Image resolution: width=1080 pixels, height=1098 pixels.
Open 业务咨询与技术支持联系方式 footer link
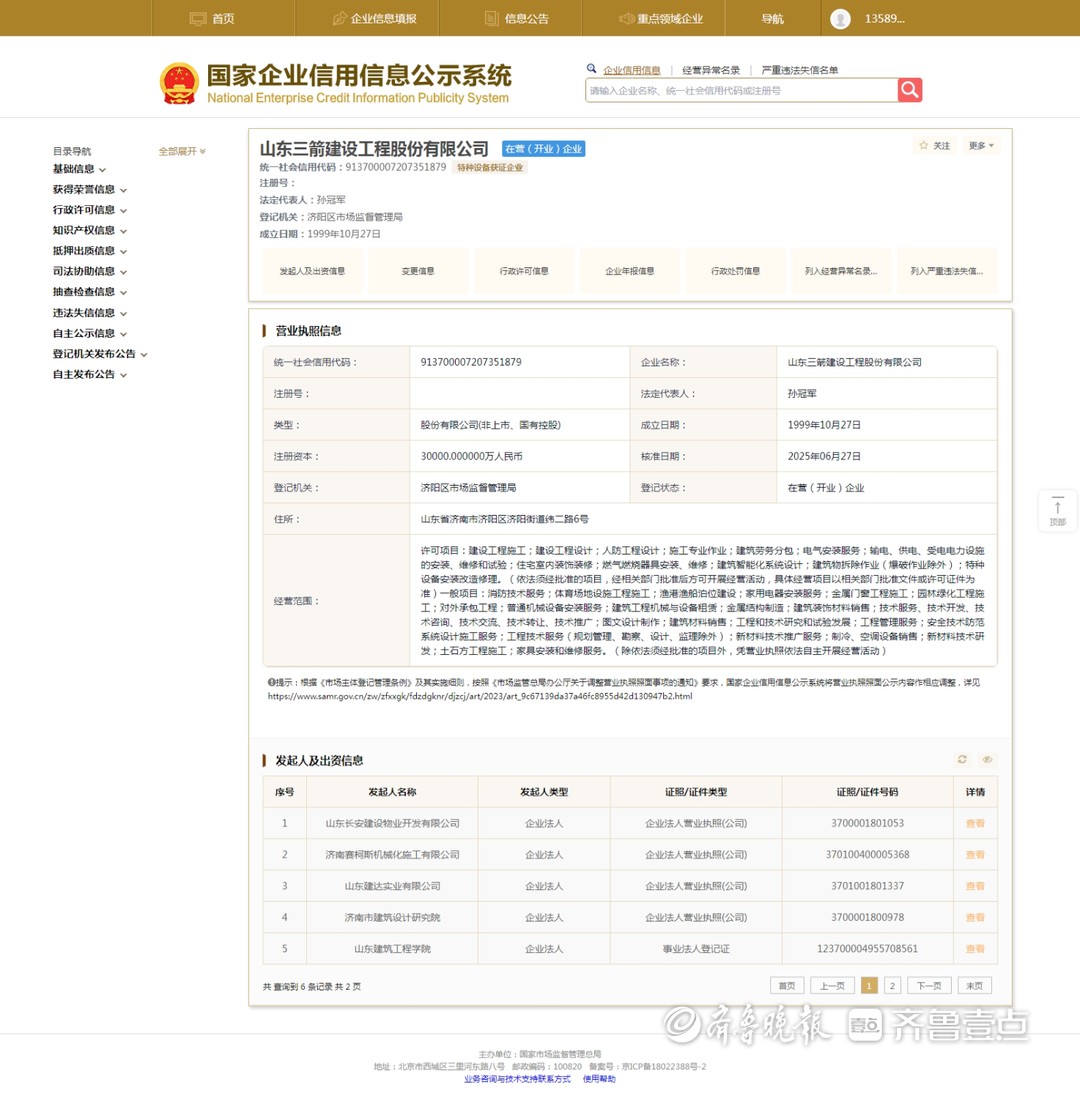point(517,1079)
